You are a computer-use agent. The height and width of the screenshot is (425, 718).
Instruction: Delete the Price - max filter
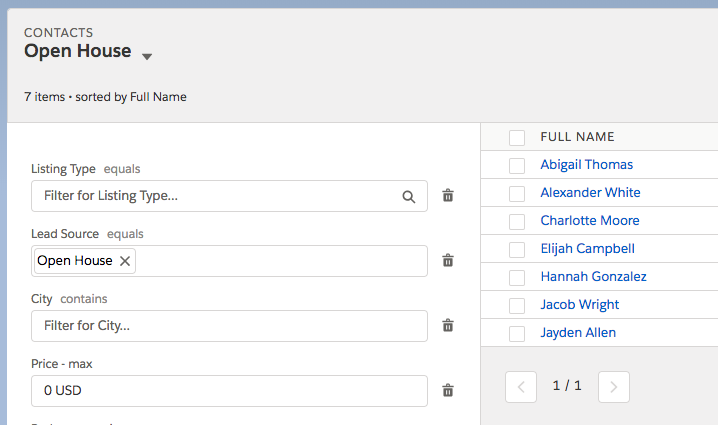coord(448,391)
